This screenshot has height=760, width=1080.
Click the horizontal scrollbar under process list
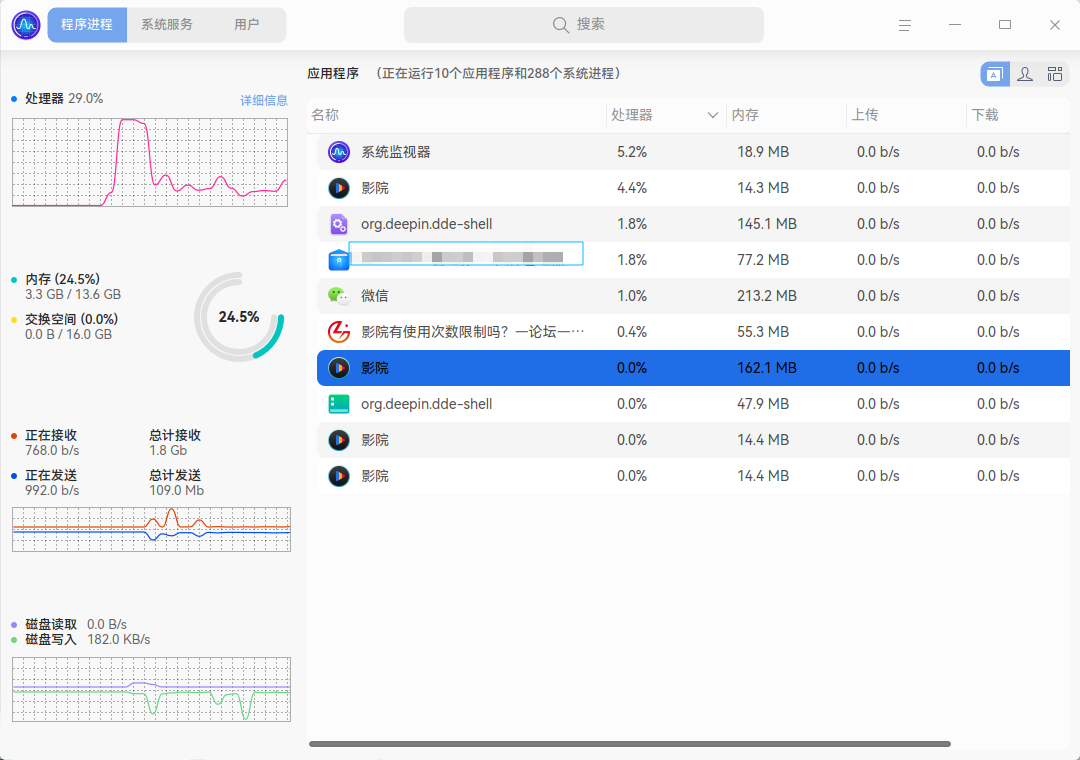630,744
